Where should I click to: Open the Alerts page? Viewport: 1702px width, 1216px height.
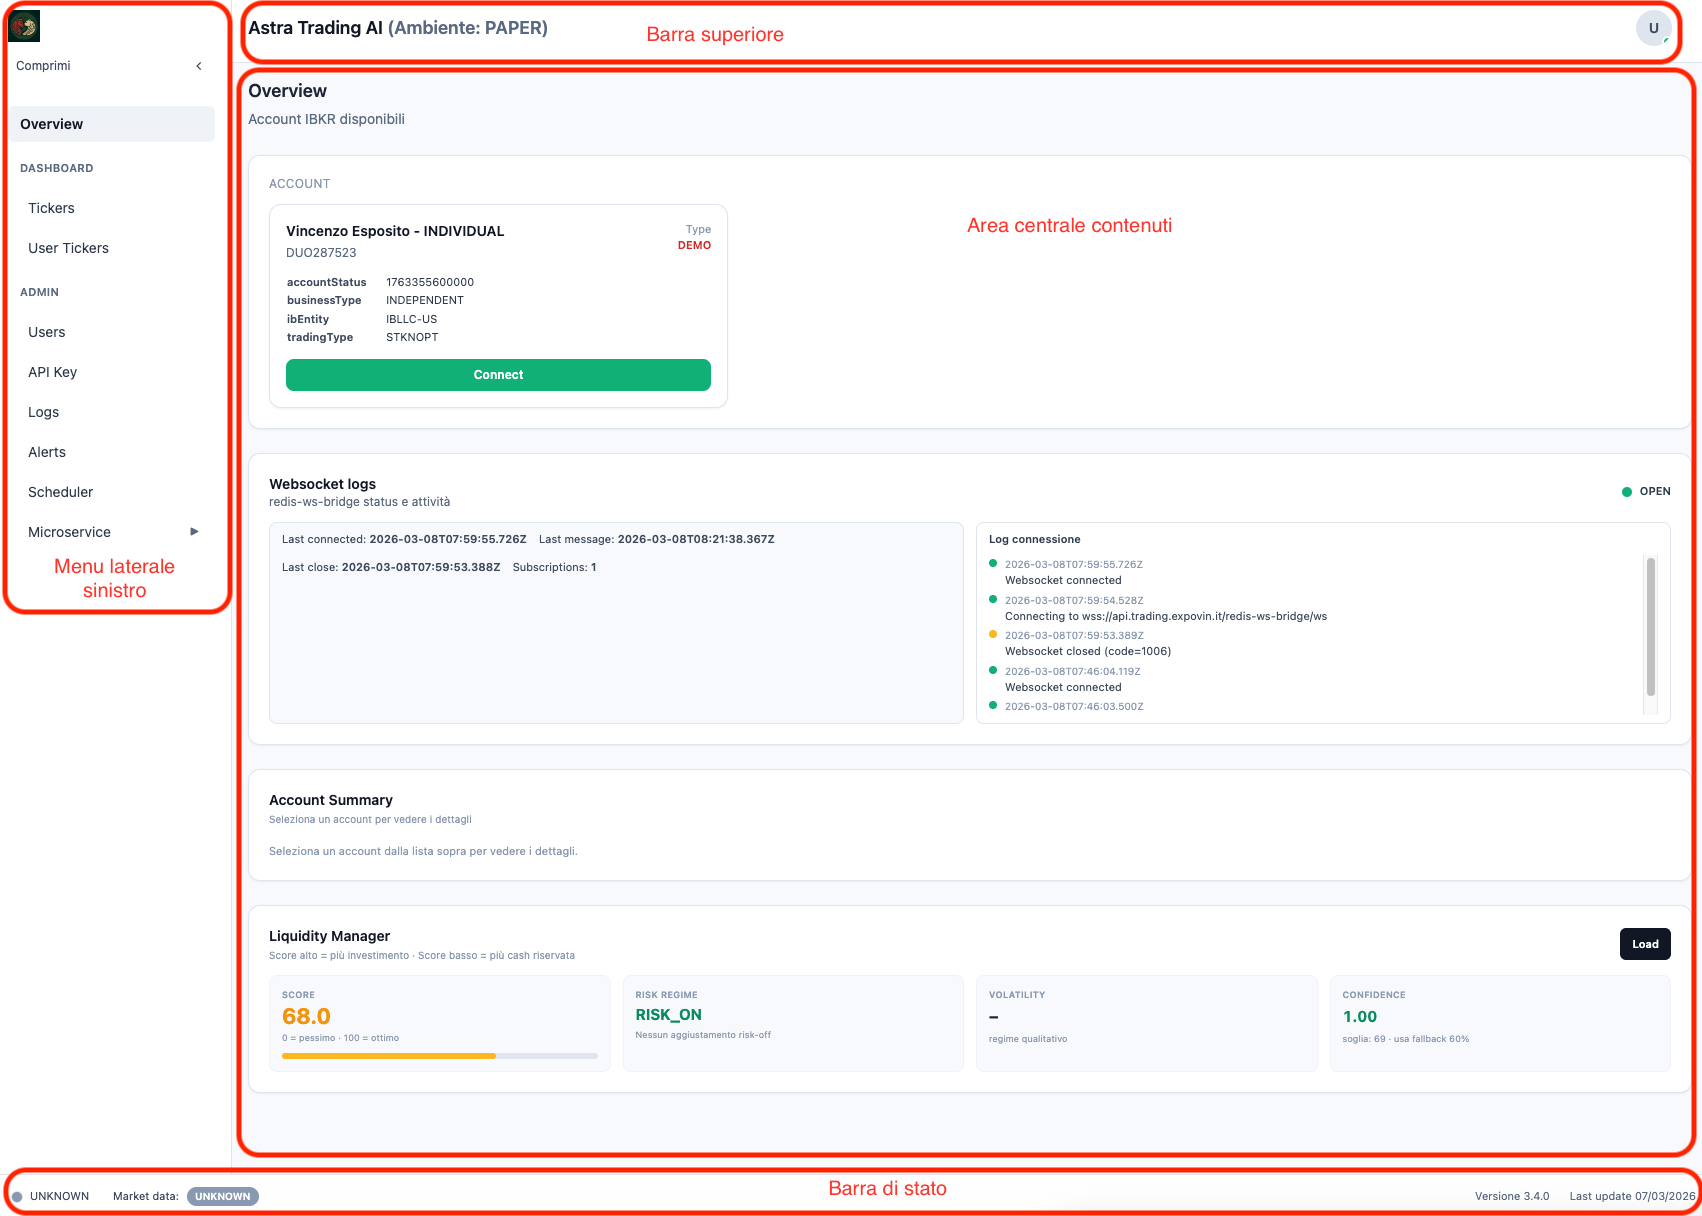47,452
